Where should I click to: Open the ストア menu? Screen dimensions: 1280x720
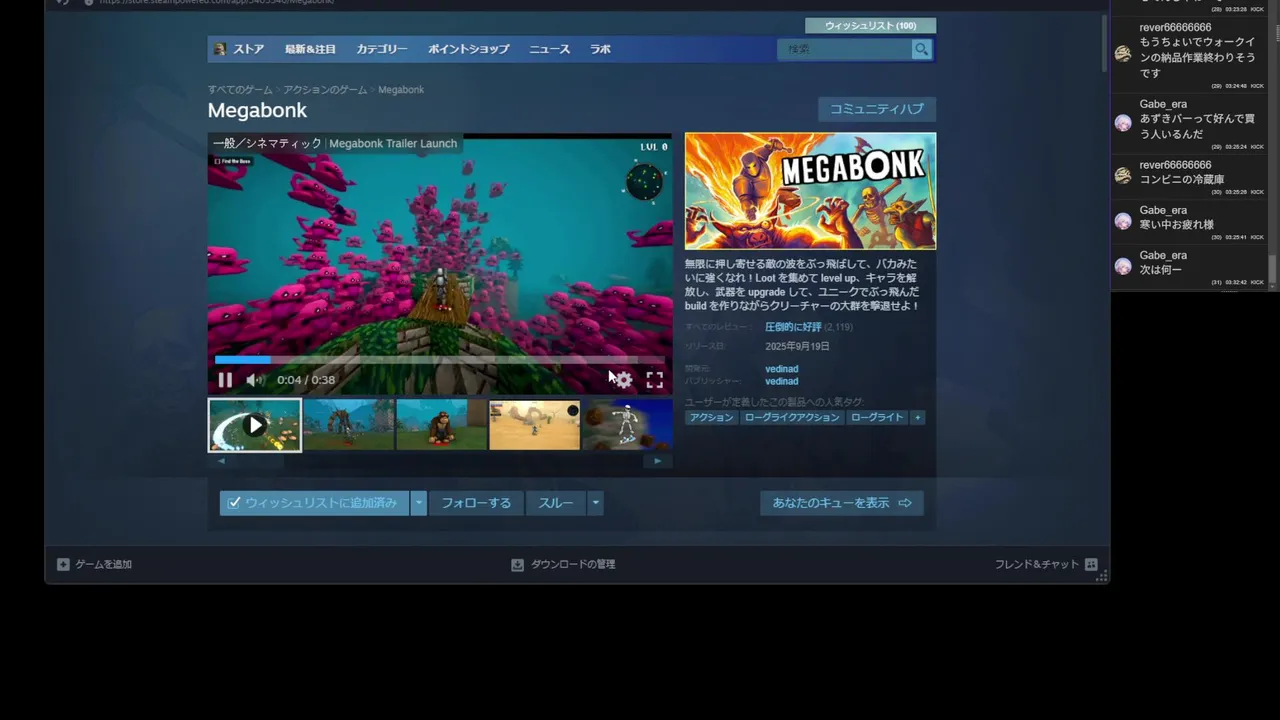[x=249, y=49]
